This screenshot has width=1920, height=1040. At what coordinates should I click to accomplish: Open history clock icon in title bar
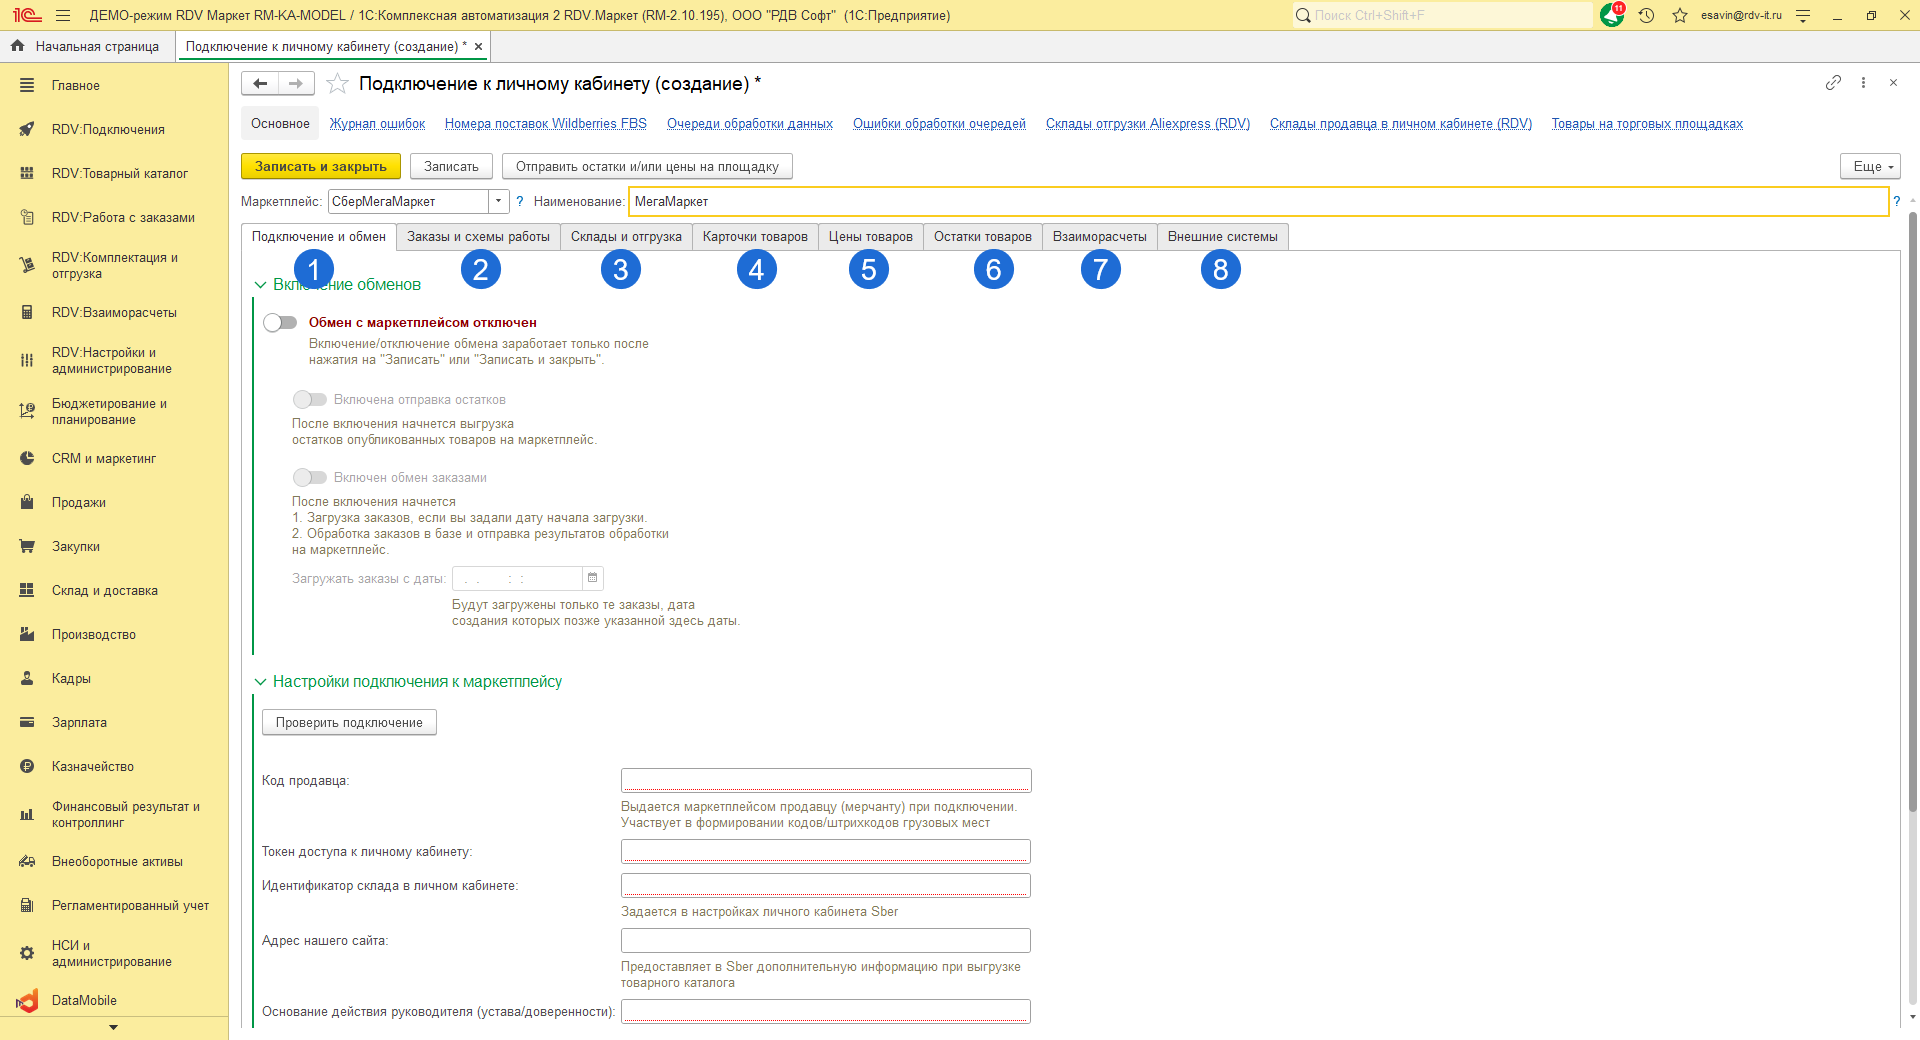point(1646,15)
